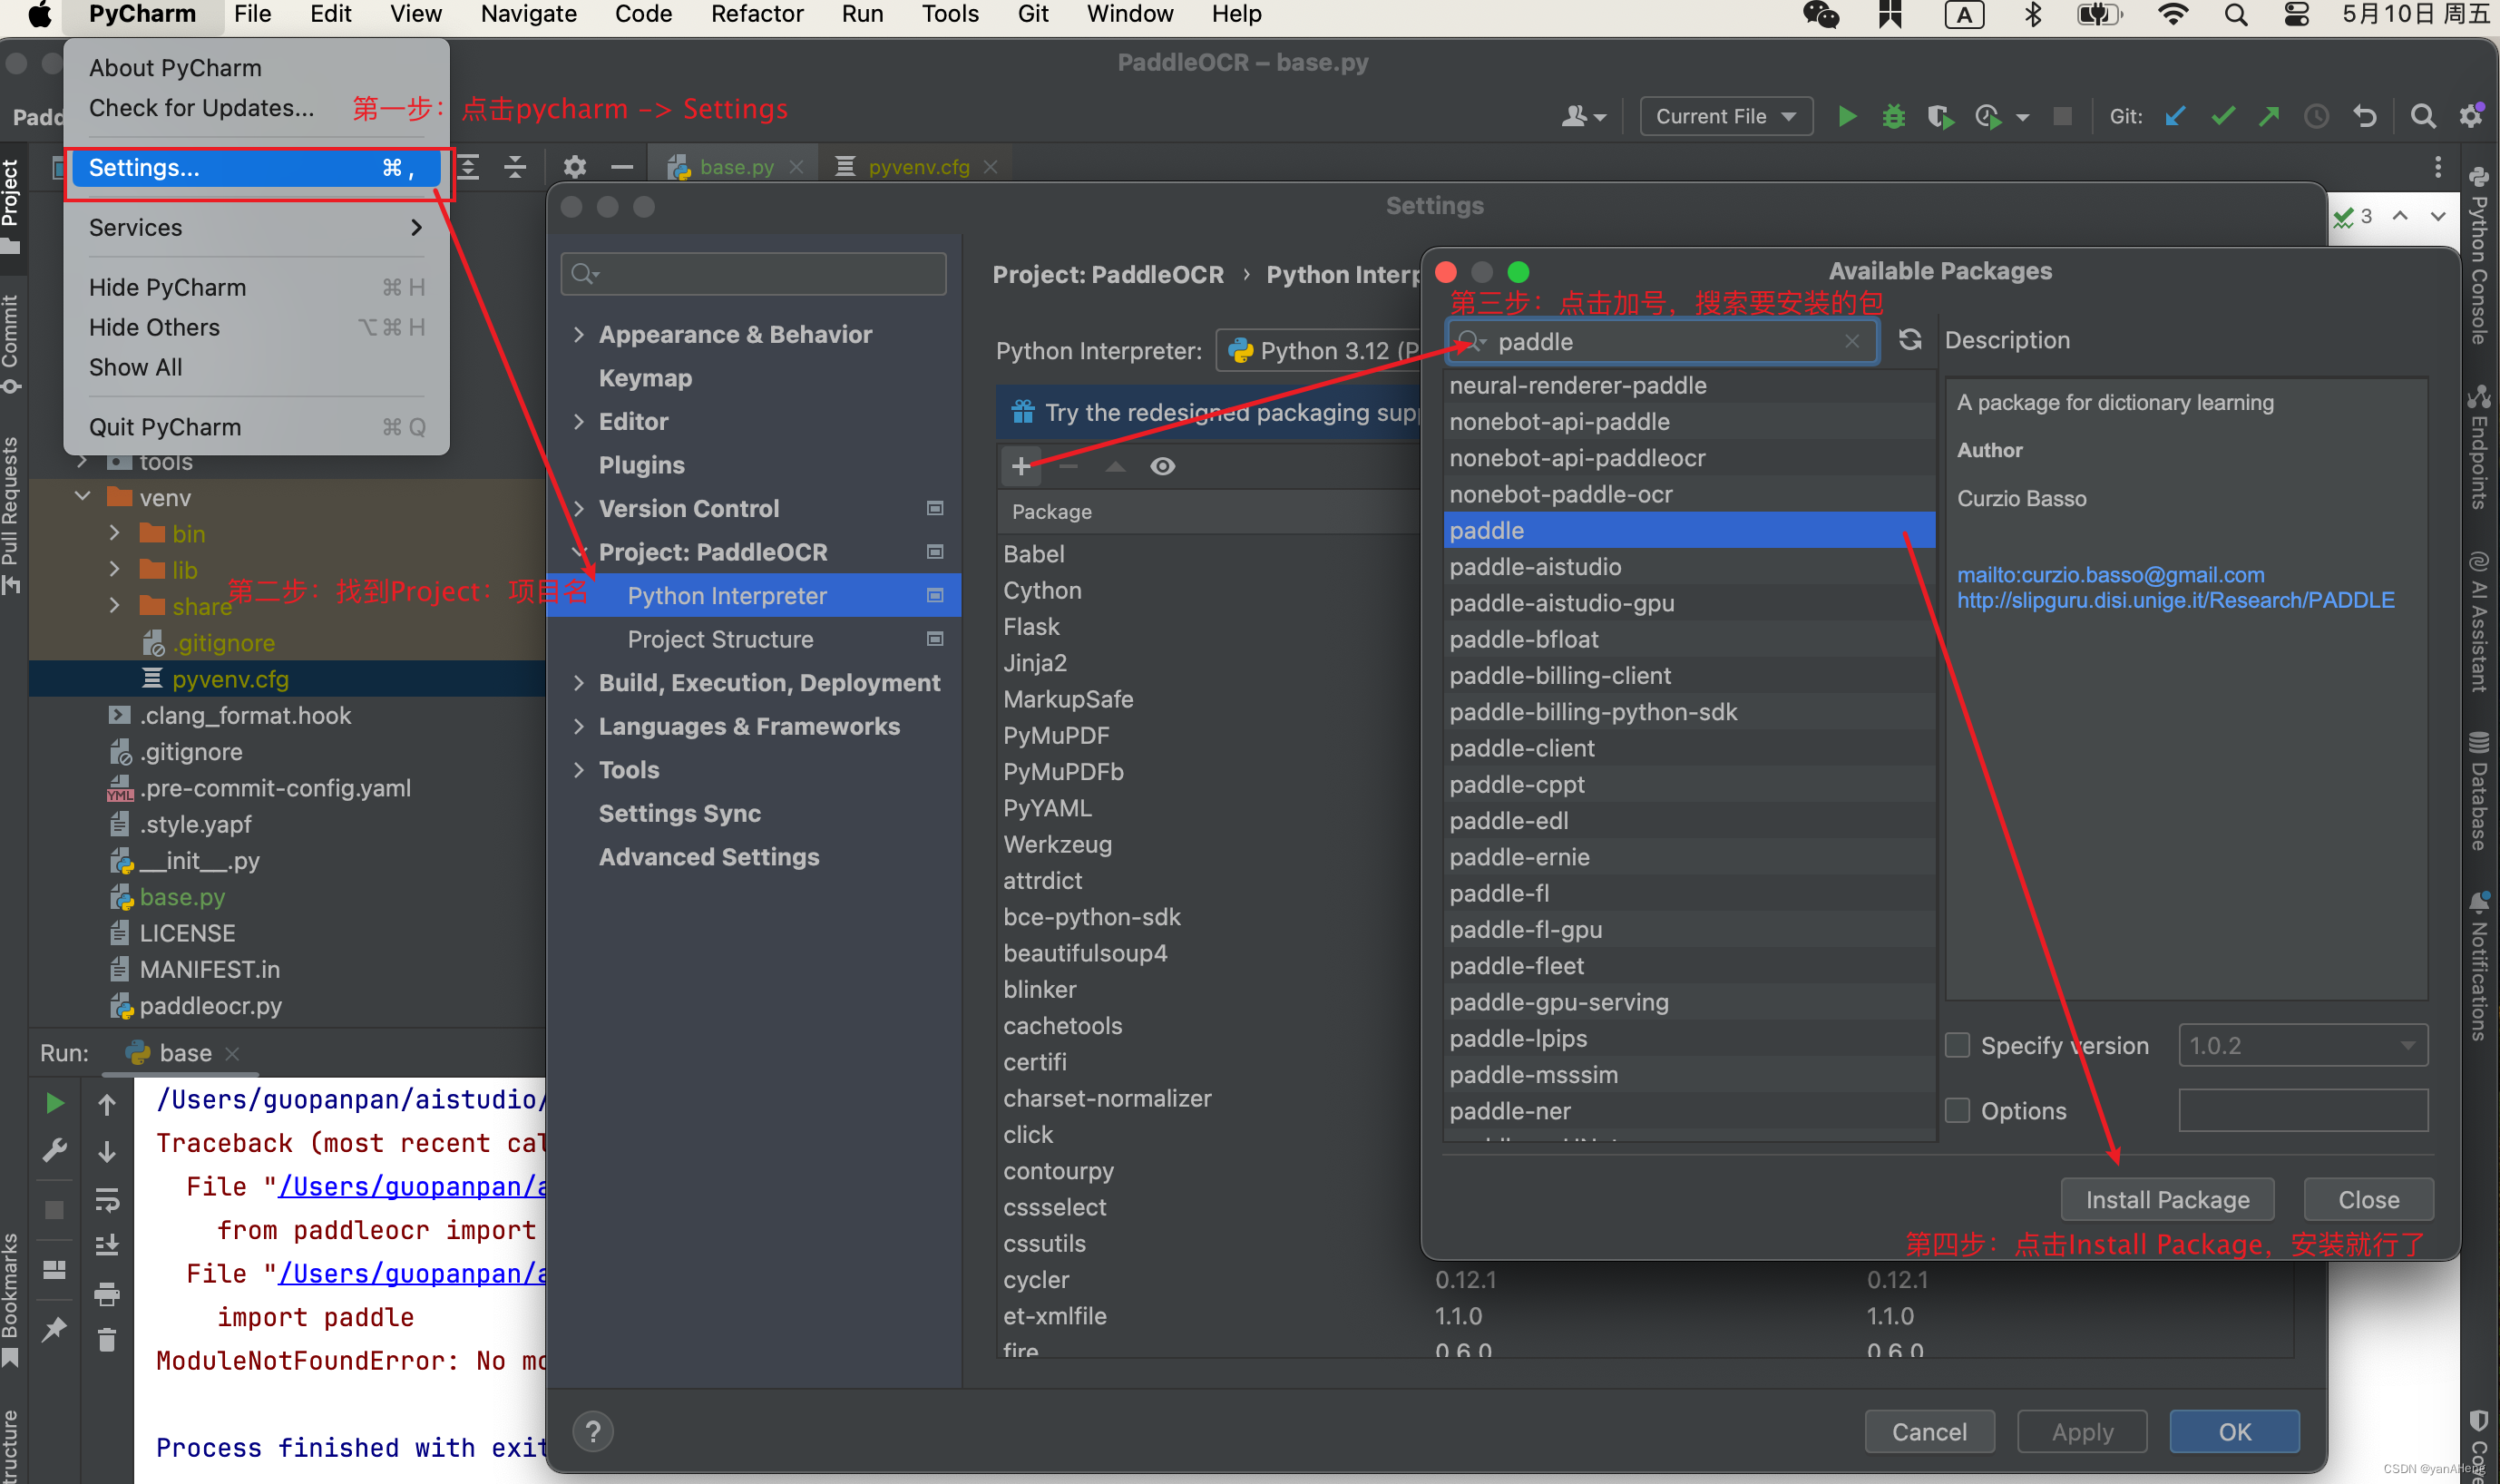This screenshot has width=2500, height=1484.
Task: Switch to pyvenv.cfg editor tab
Action: click(917, 166)
